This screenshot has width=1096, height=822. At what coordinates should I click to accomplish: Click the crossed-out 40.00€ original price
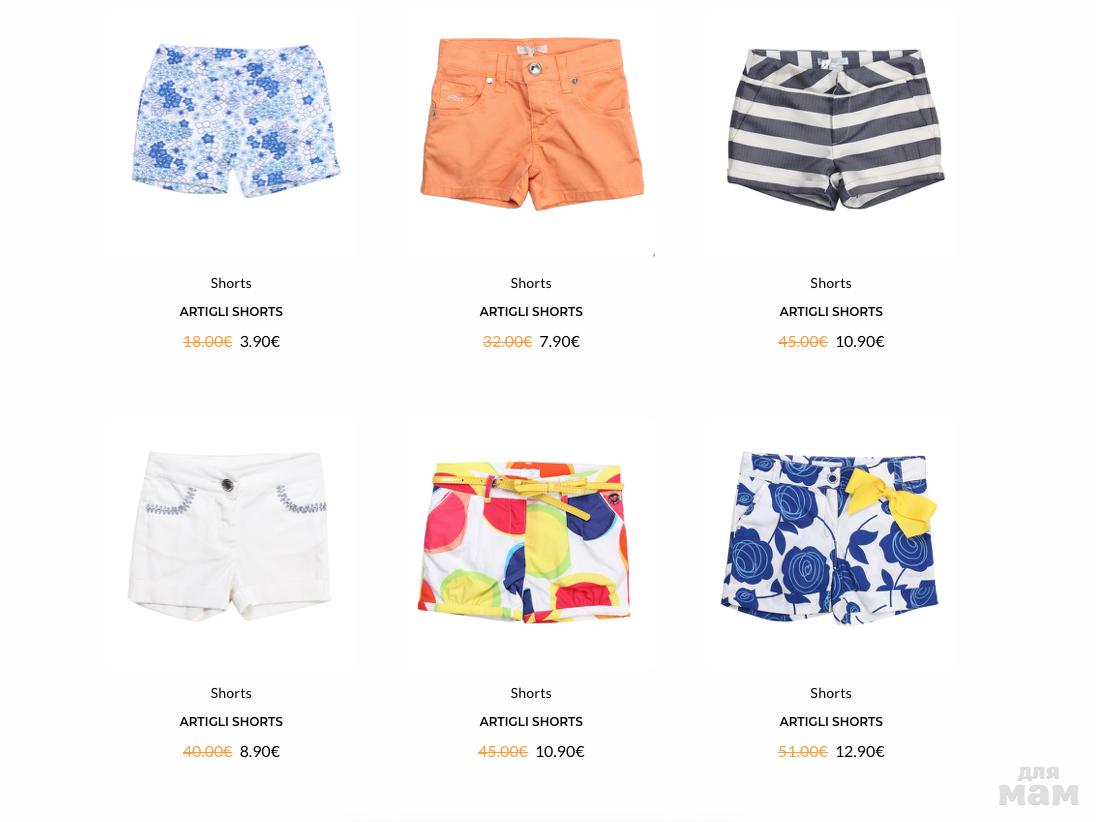[208, 751]
